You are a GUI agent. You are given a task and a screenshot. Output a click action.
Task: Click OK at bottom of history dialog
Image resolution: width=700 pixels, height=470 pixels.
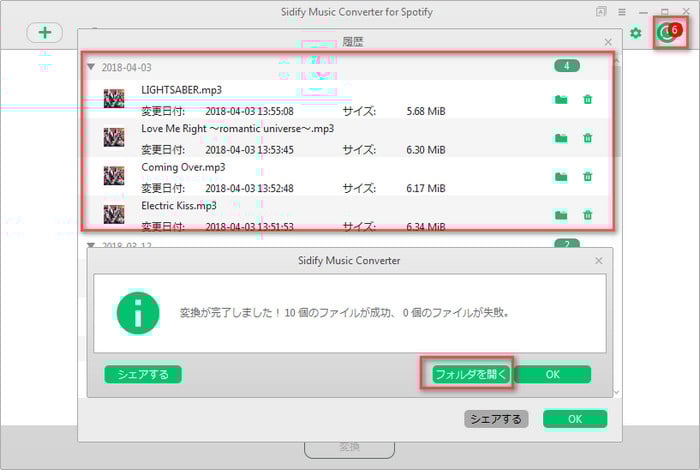tap(575, 419)
